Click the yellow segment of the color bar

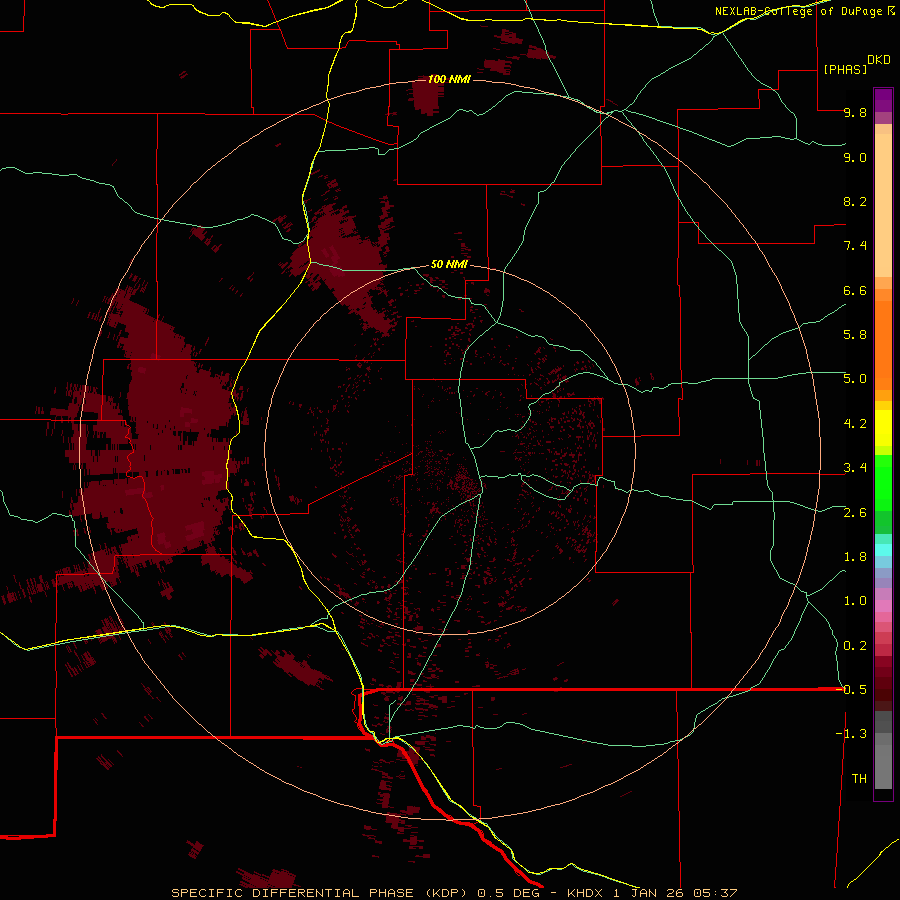click(883, 428)
